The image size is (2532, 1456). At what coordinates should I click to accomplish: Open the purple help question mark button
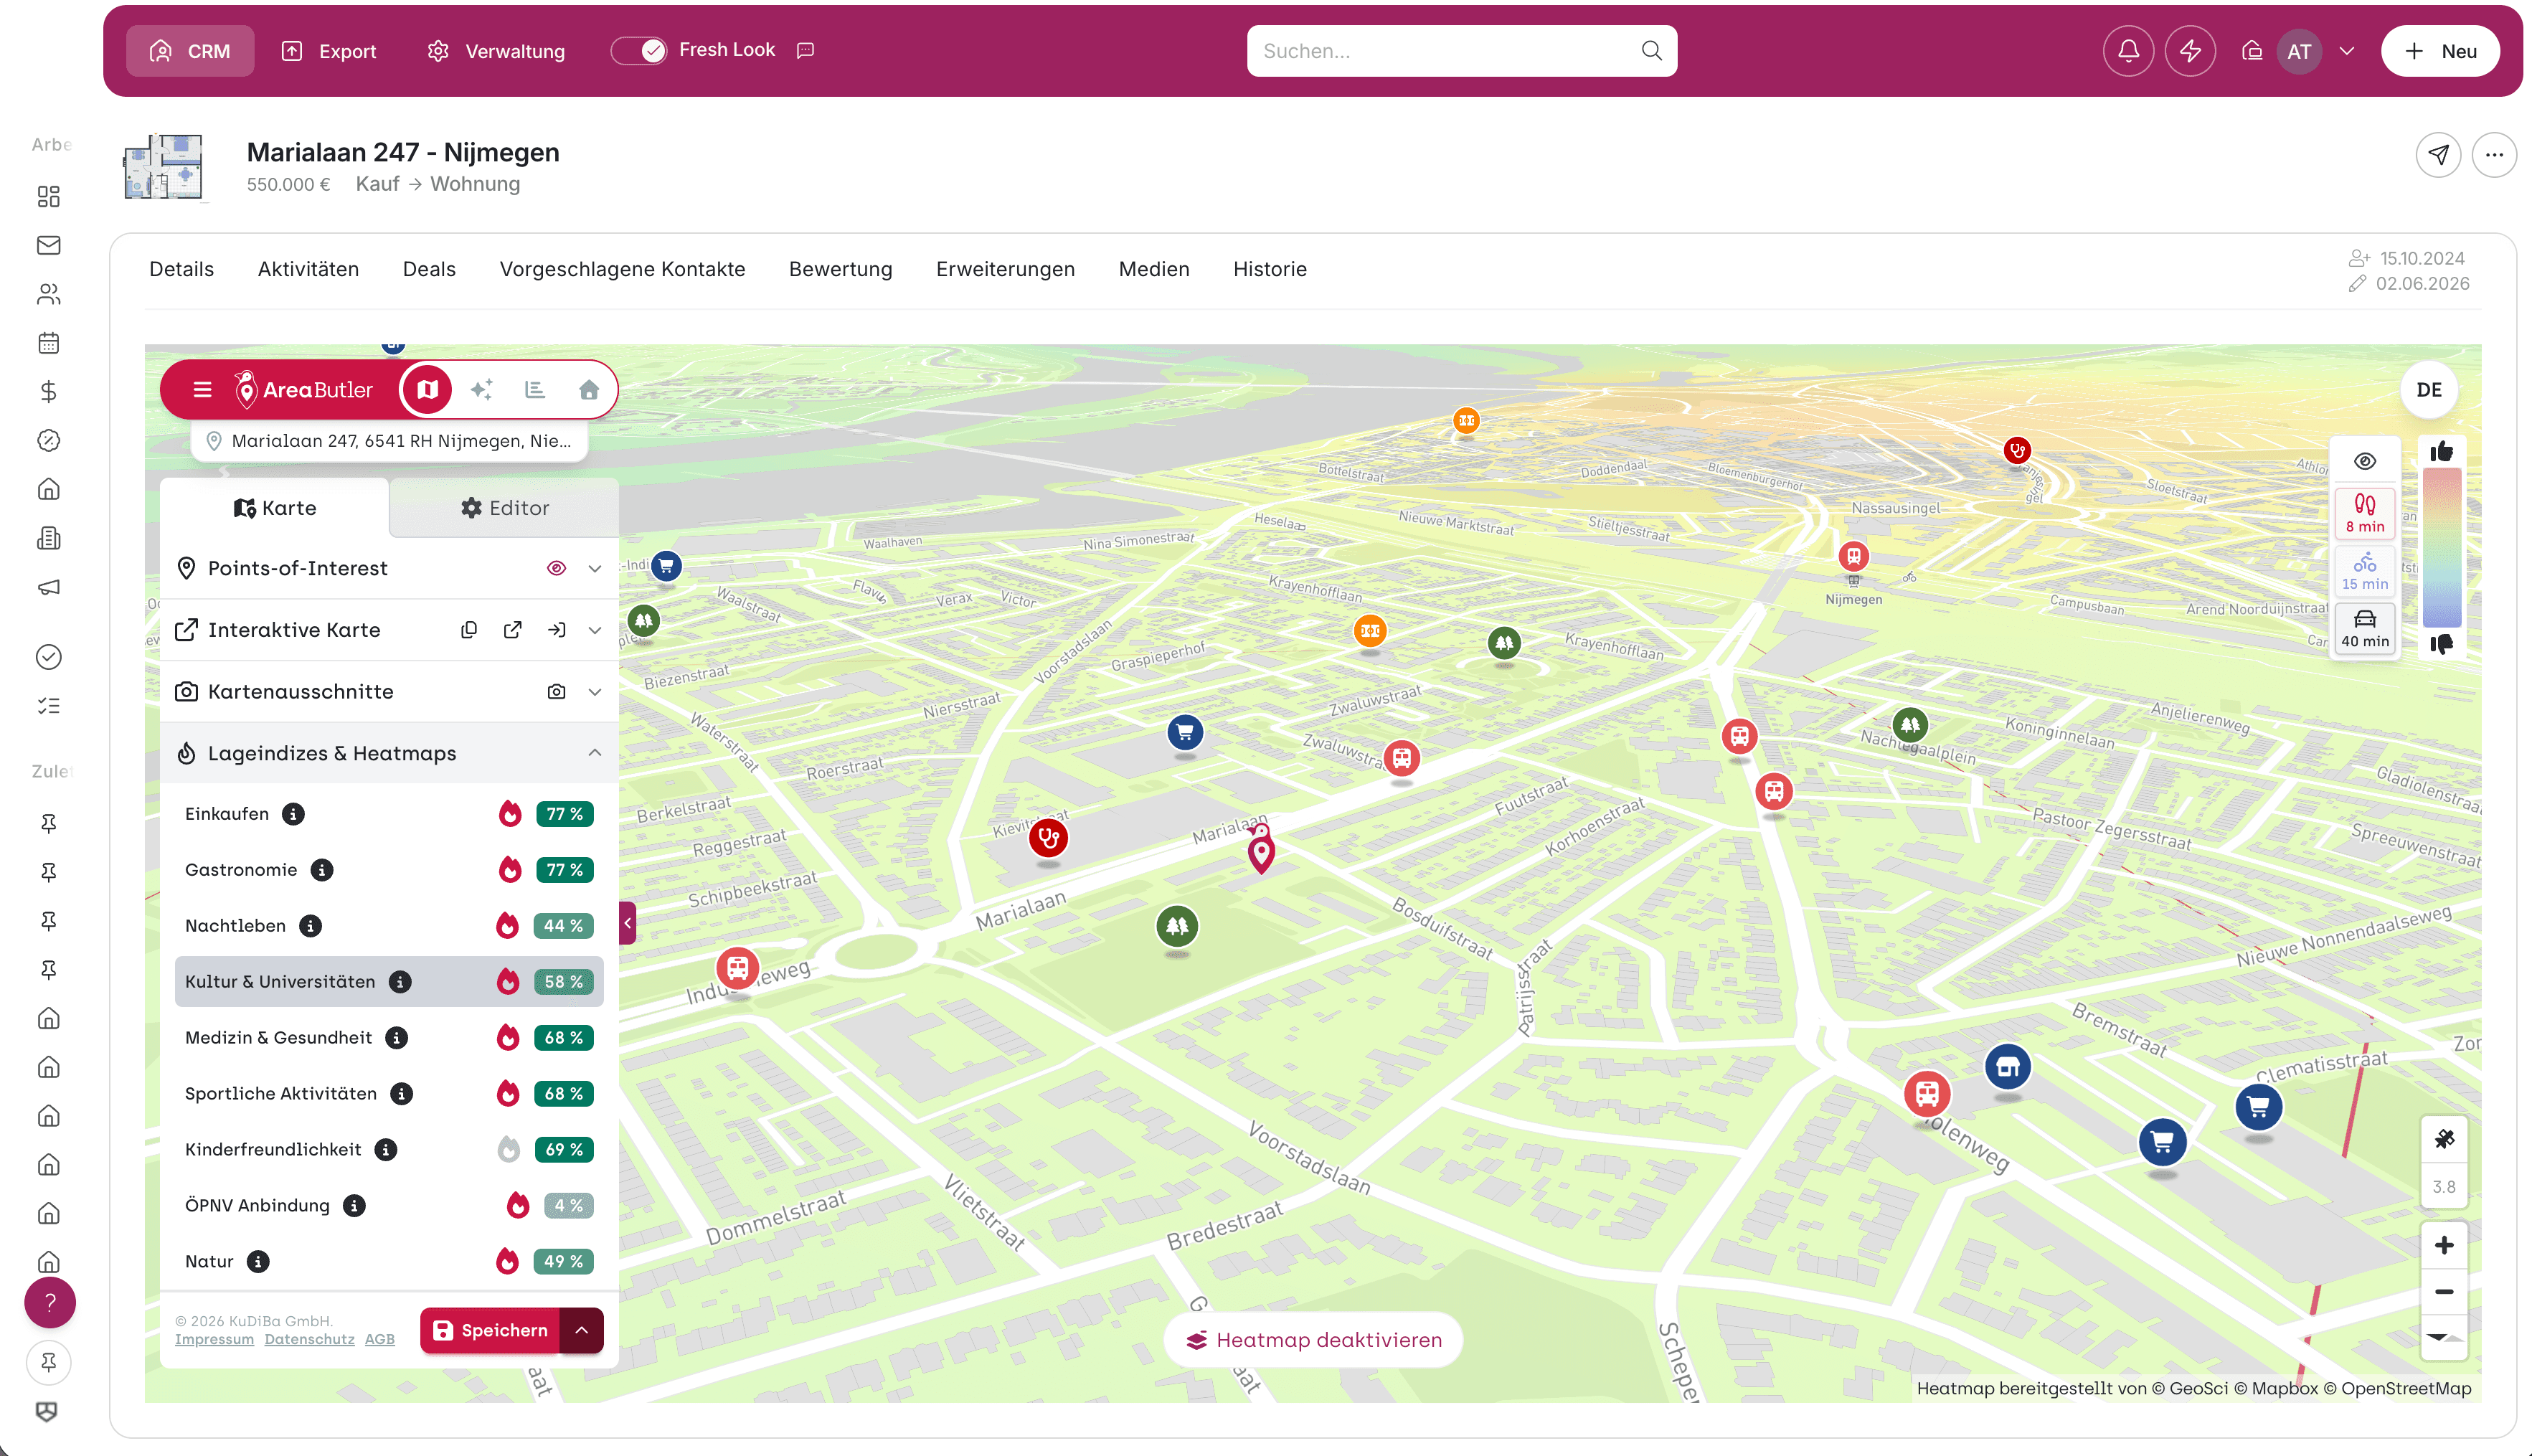tap(50, 1303)
